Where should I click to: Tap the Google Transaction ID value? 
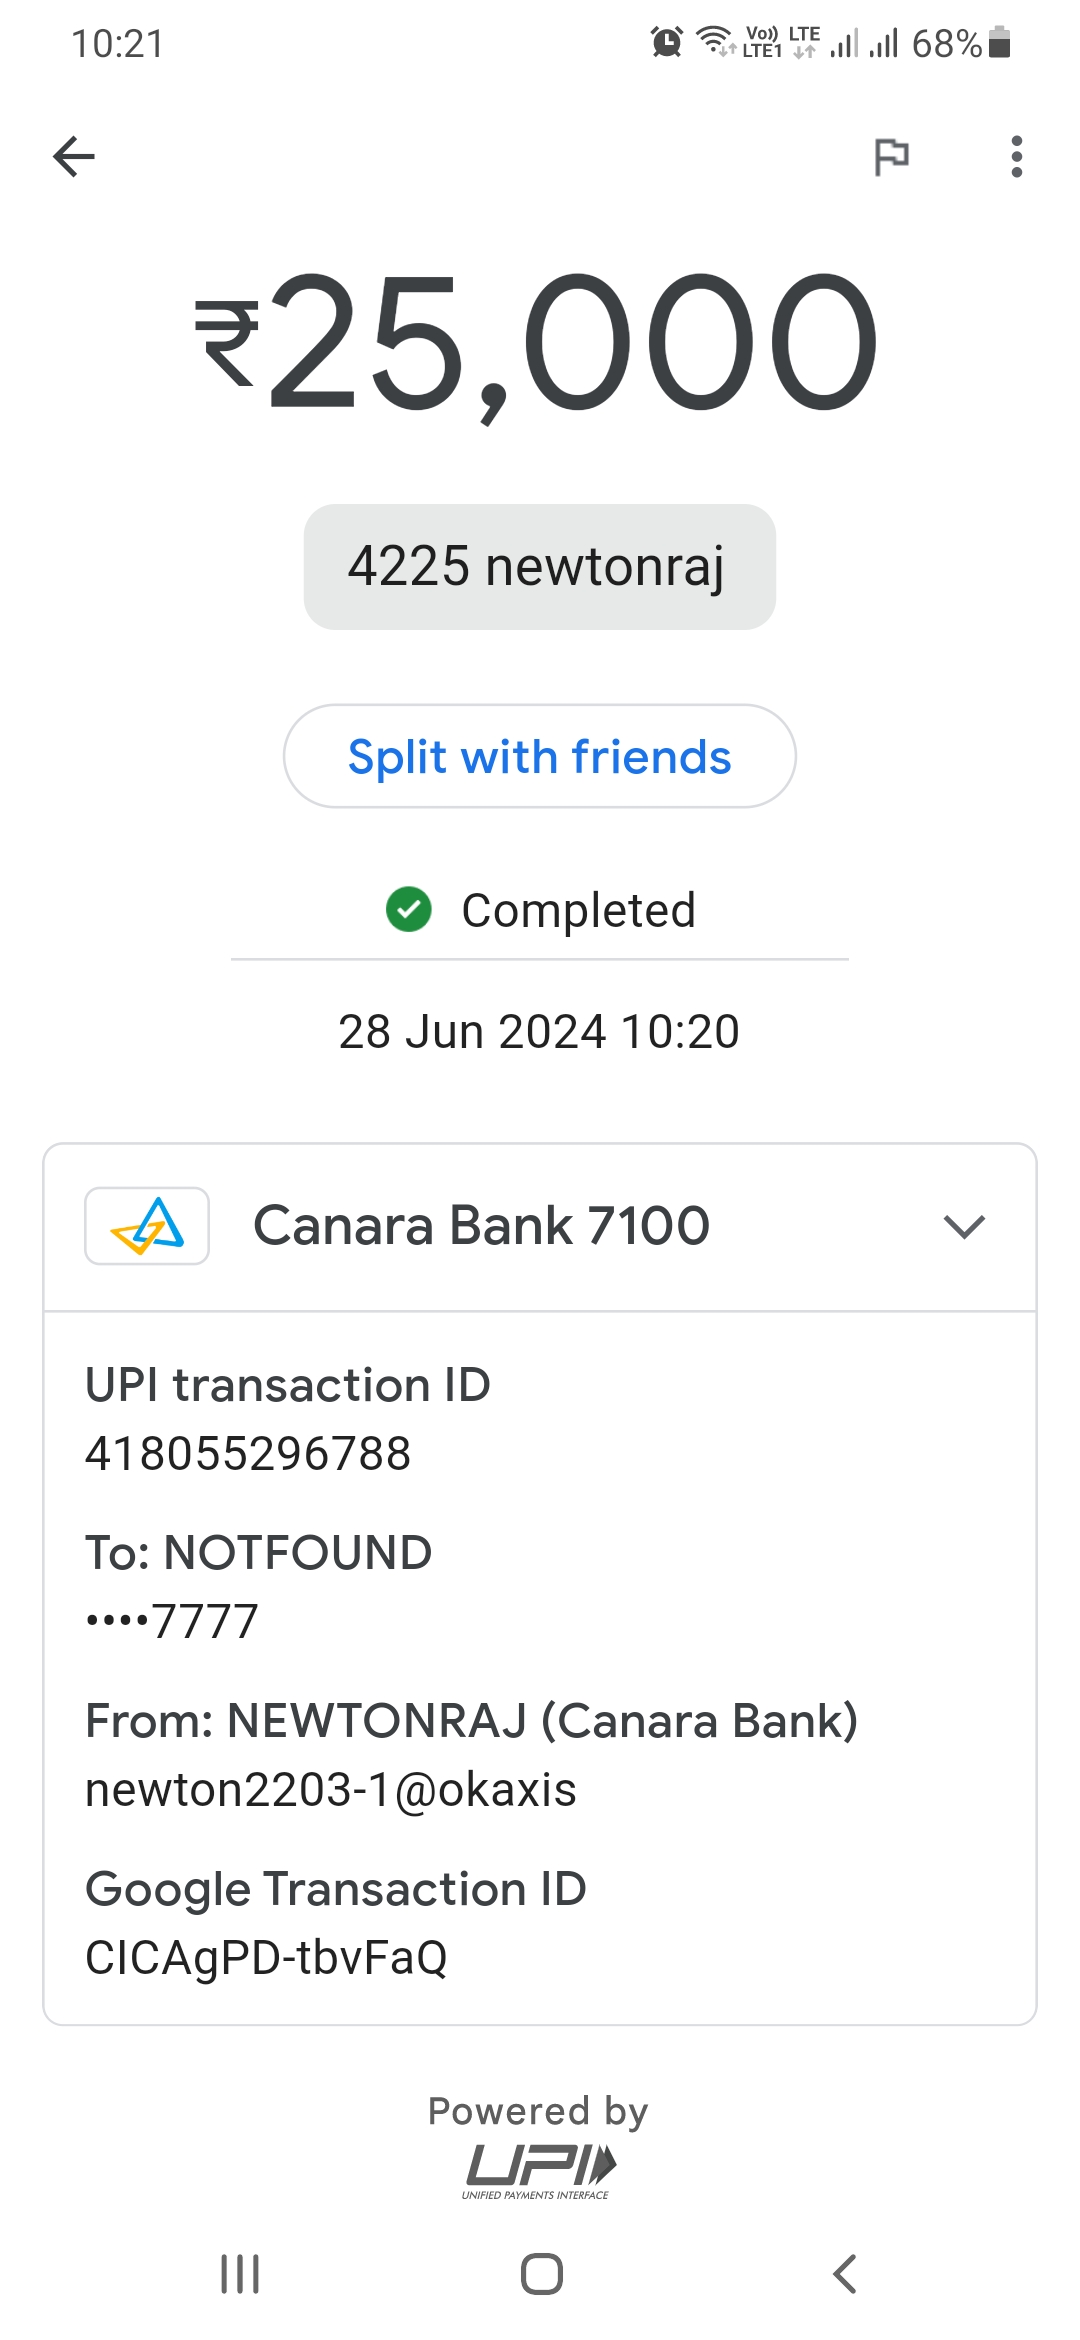[x=266, y=1958]
